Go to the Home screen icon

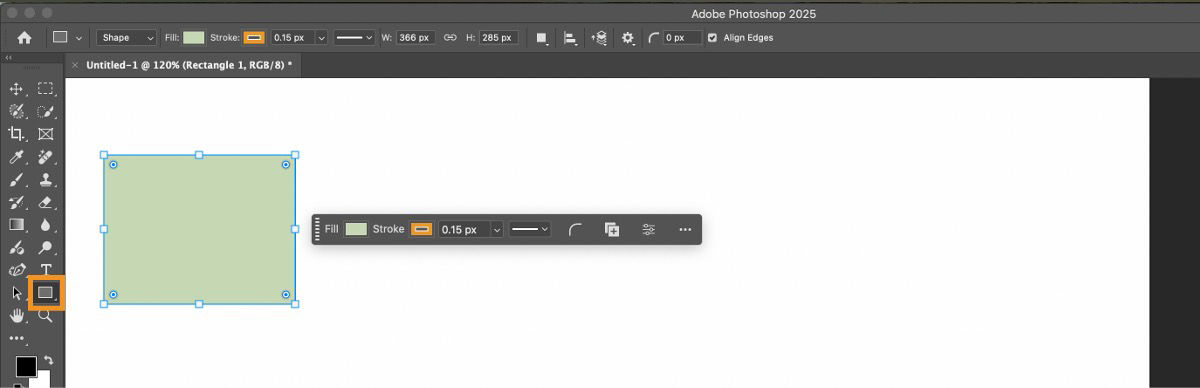tap(24, 37)
